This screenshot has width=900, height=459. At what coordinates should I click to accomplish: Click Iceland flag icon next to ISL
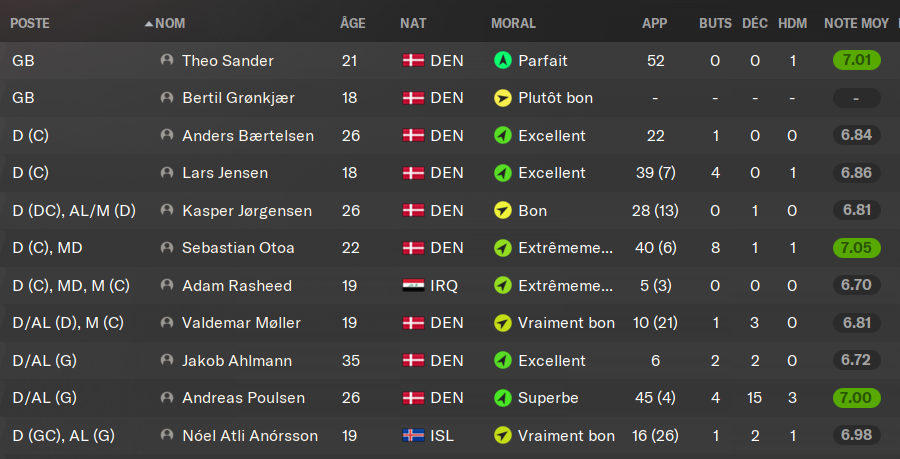(x=413, y=436)
